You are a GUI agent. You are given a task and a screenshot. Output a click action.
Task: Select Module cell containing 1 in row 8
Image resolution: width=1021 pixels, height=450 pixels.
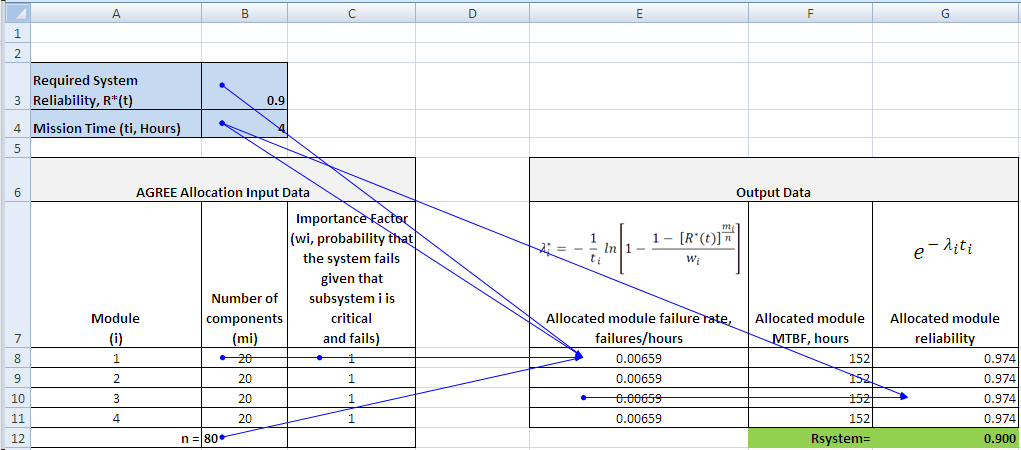pos(116,358)
